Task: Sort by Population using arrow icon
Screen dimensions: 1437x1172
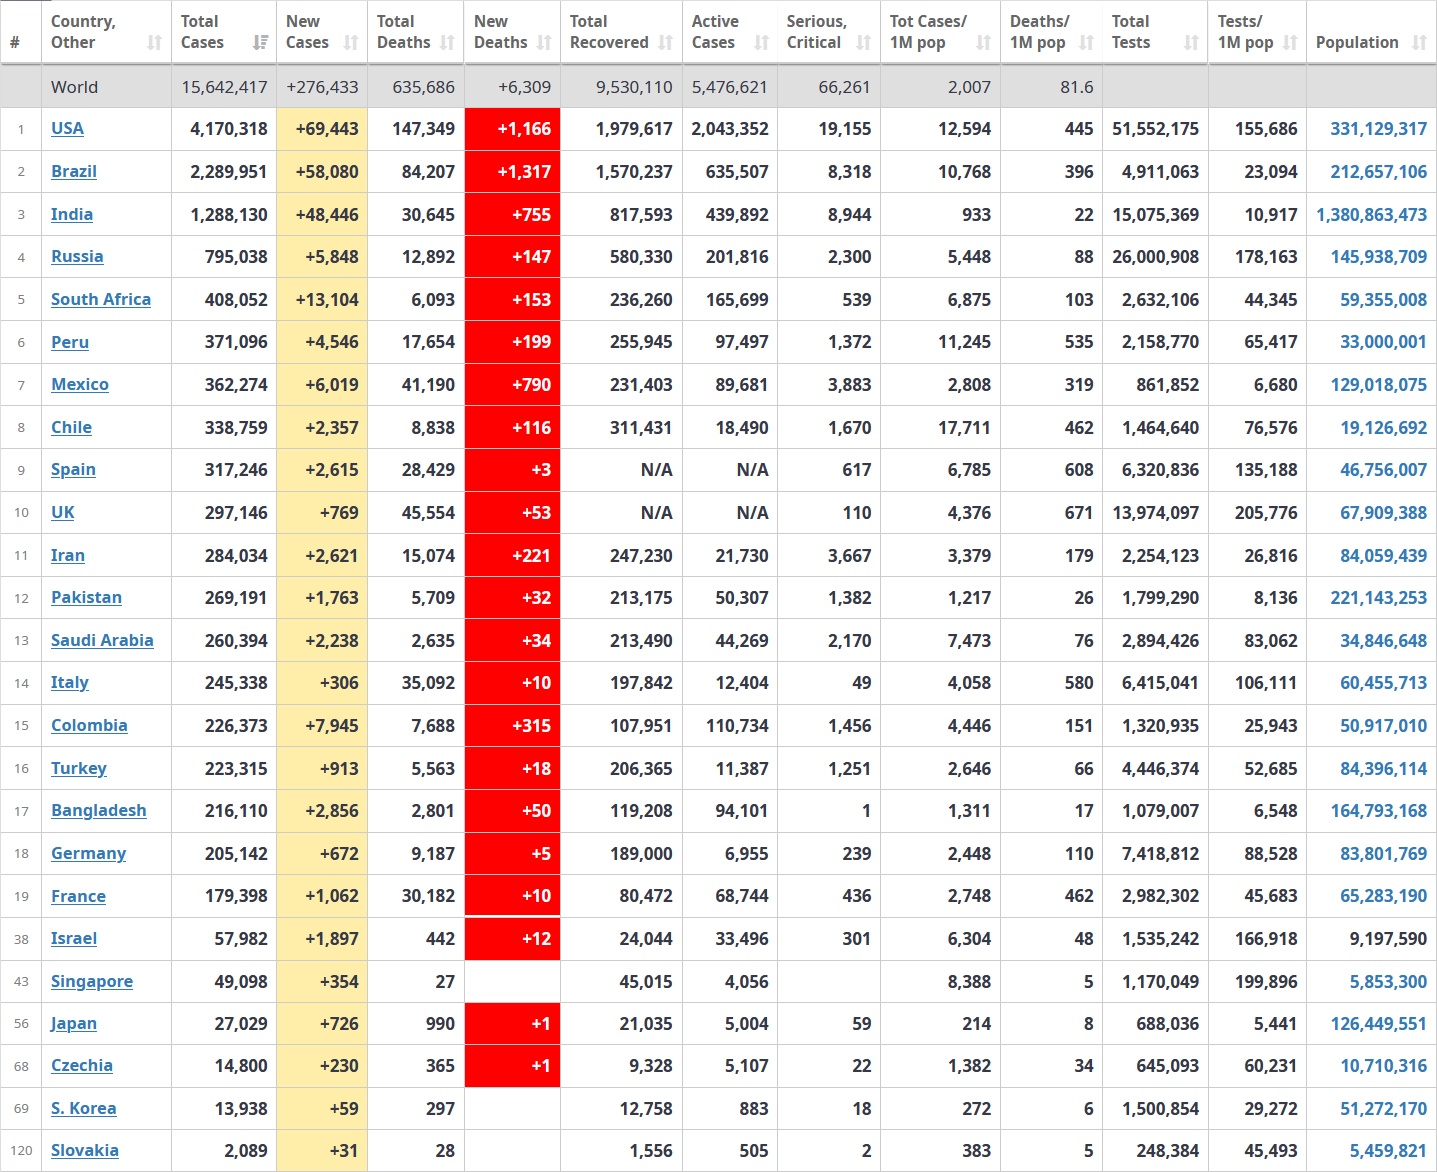Action: [1419, 43]
